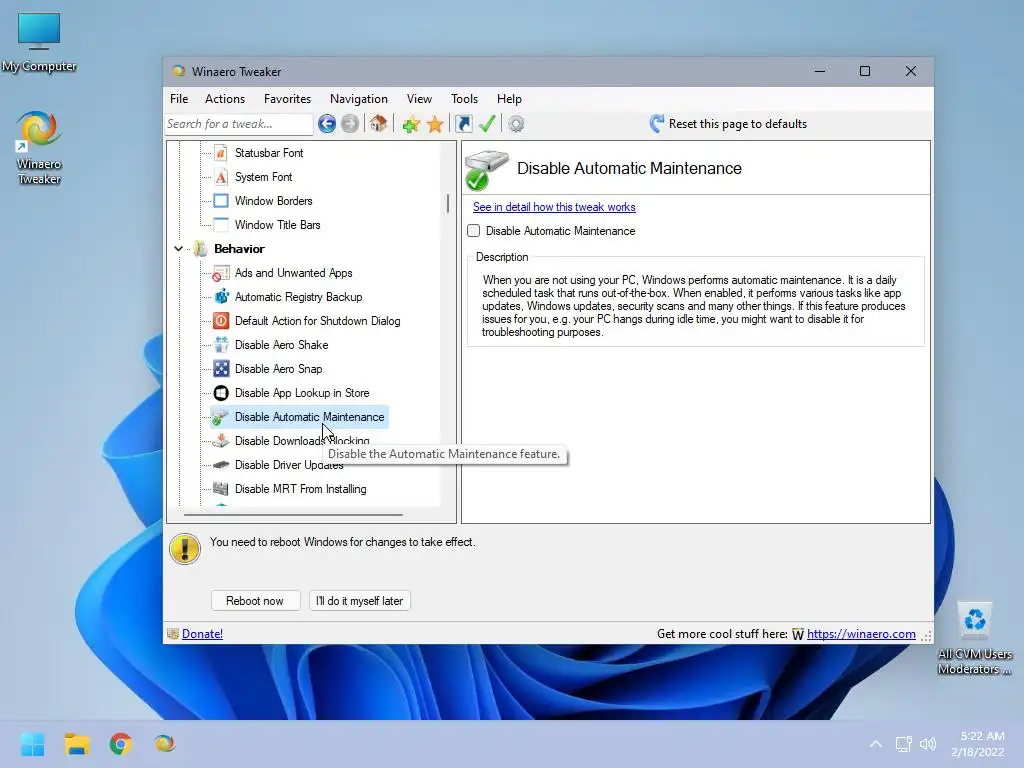
Task: Go to the Home page icon
Action: pyautogui.click(x=378, y=123)
